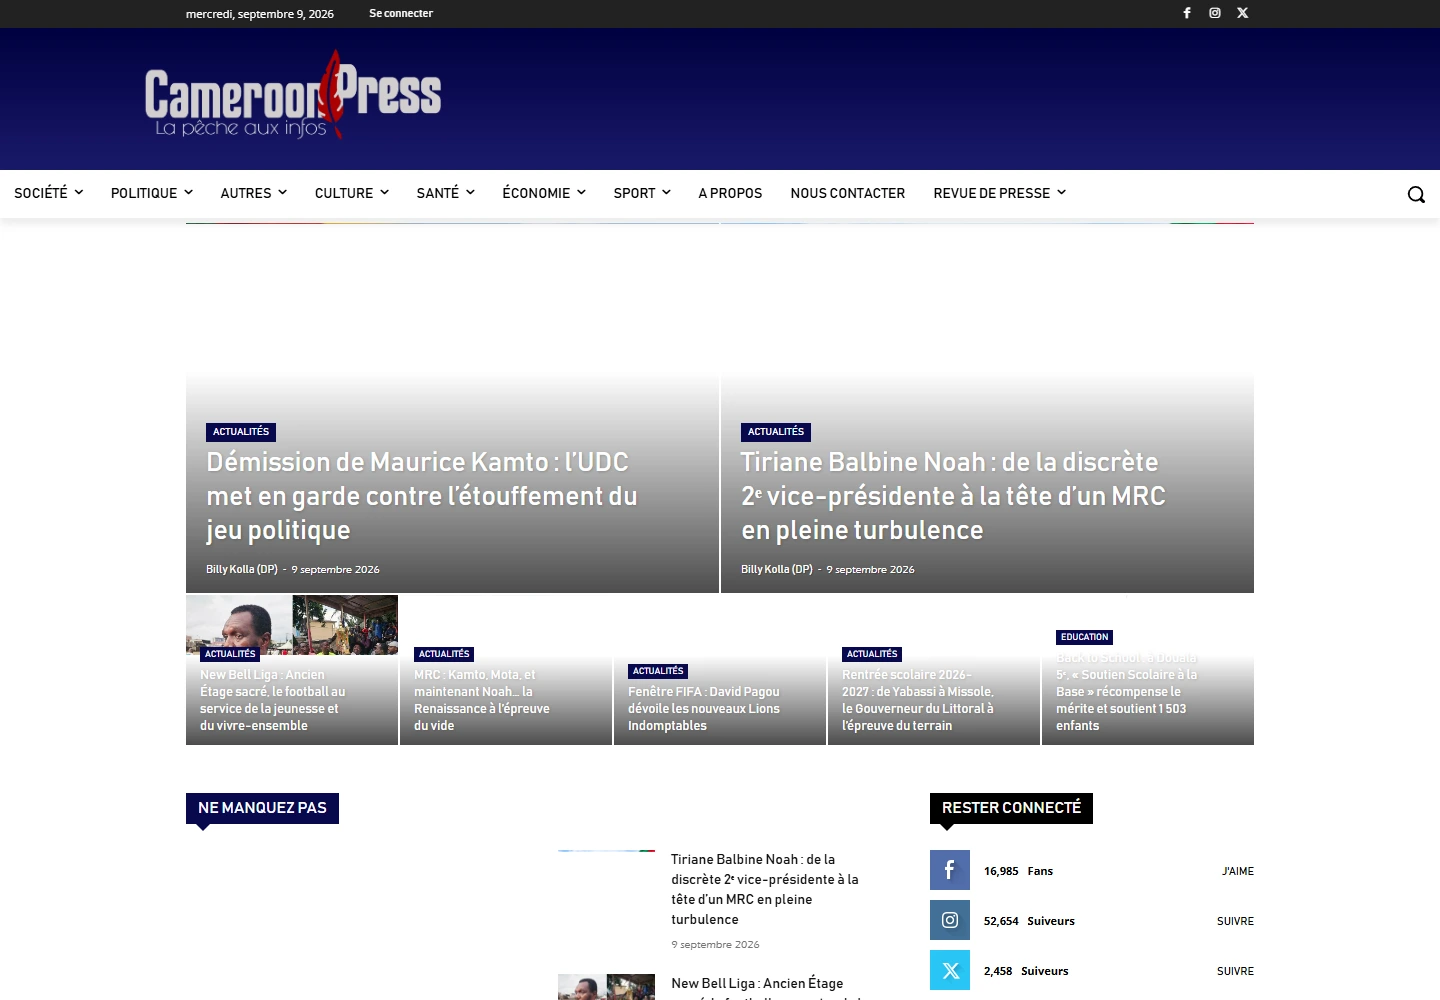
Task: Open the Rentrée scolaire 2026-2027 article
Action: coord(918,700)
